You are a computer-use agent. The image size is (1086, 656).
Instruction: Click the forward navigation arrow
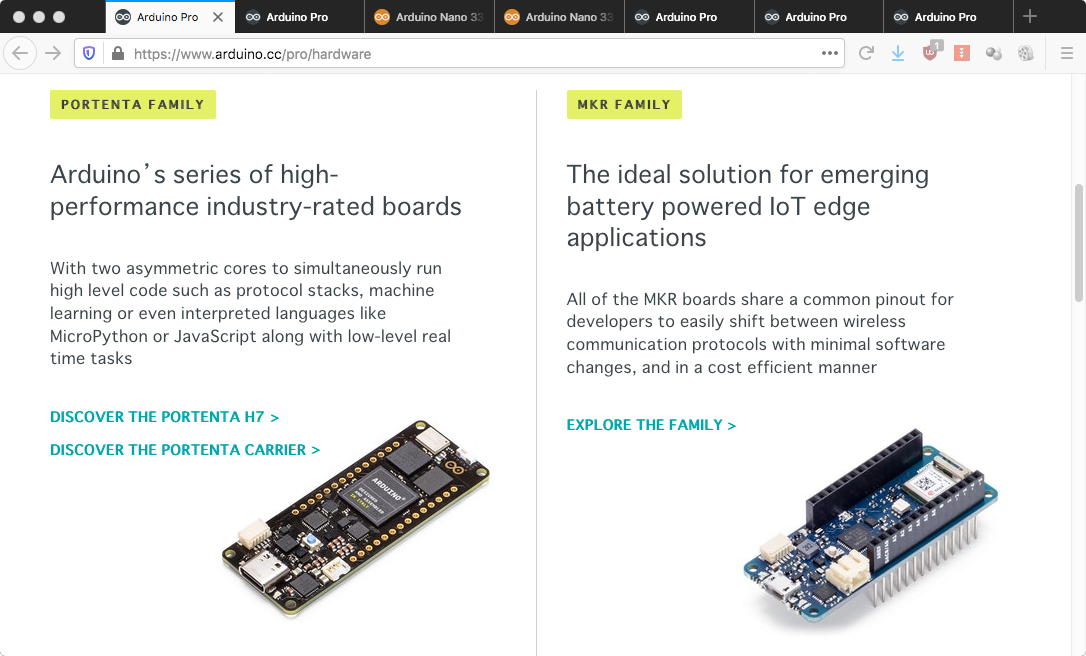coord(53,53)
